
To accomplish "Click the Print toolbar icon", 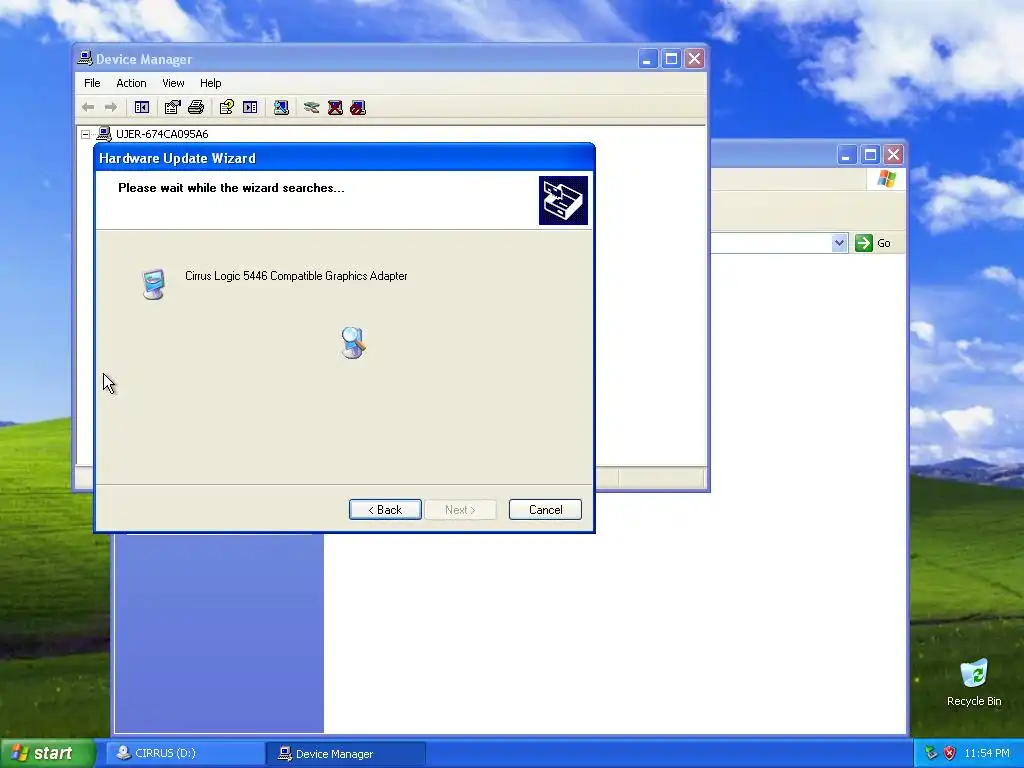I will coord(196,107).
